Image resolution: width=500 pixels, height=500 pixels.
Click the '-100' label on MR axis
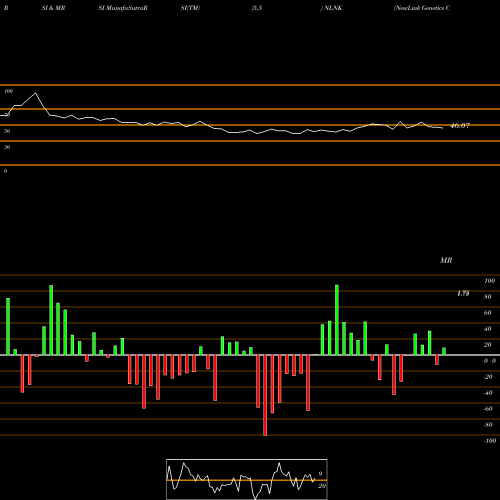point(489,441)
